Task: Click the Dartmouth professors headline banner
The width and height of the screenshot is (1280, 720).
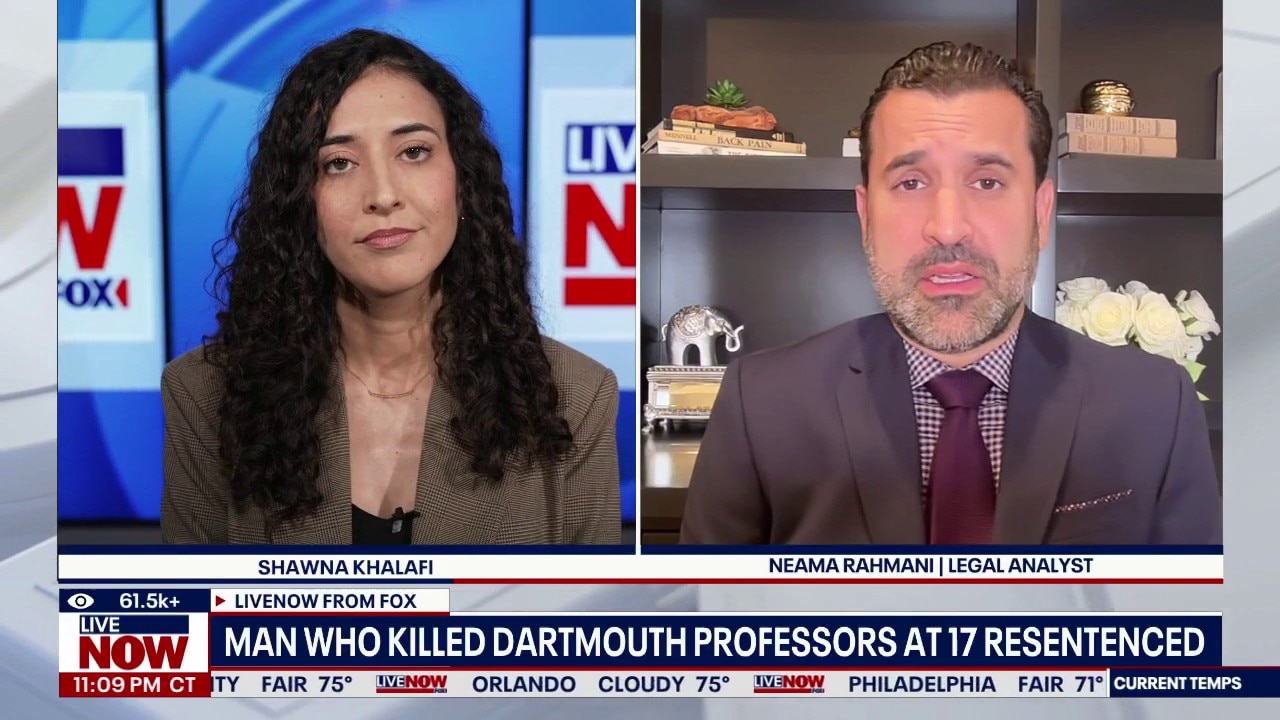Action: point(714,641)
